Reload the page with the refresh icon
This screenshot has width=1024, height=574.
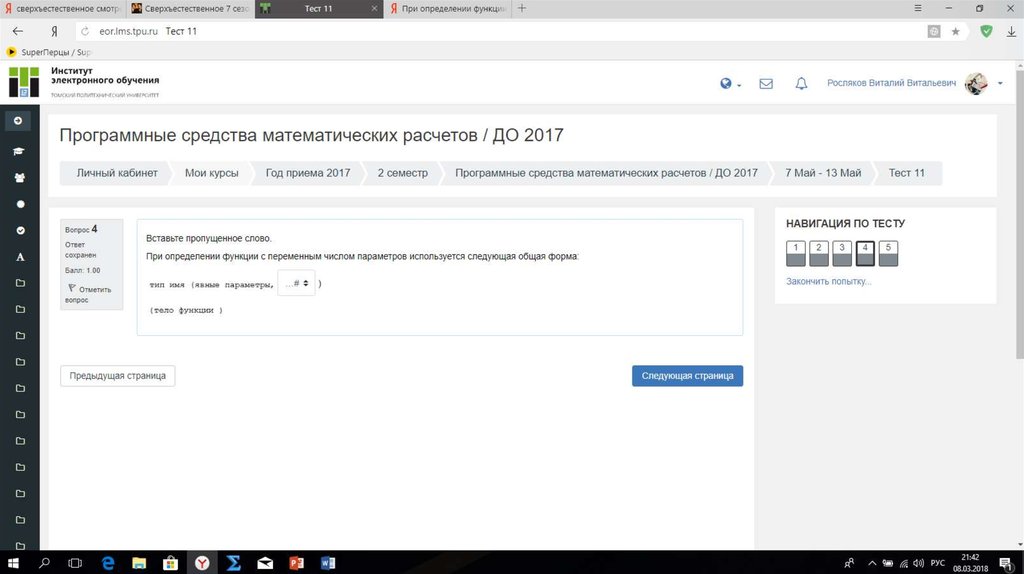(x=85, y=31)
